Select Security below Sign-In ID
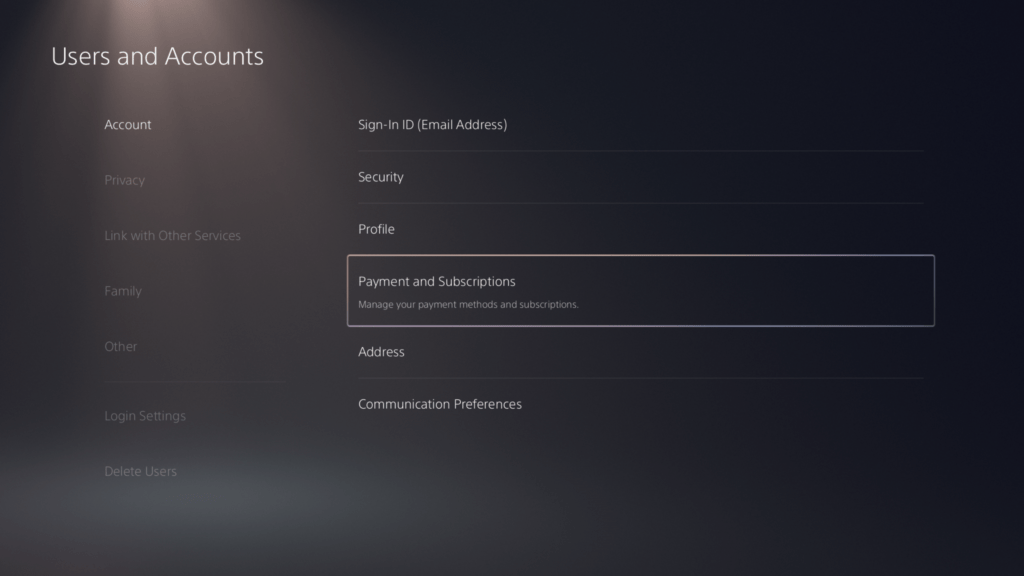Image resolution: width=1024 pixels, height=576 pixels. tap(380, 177)
